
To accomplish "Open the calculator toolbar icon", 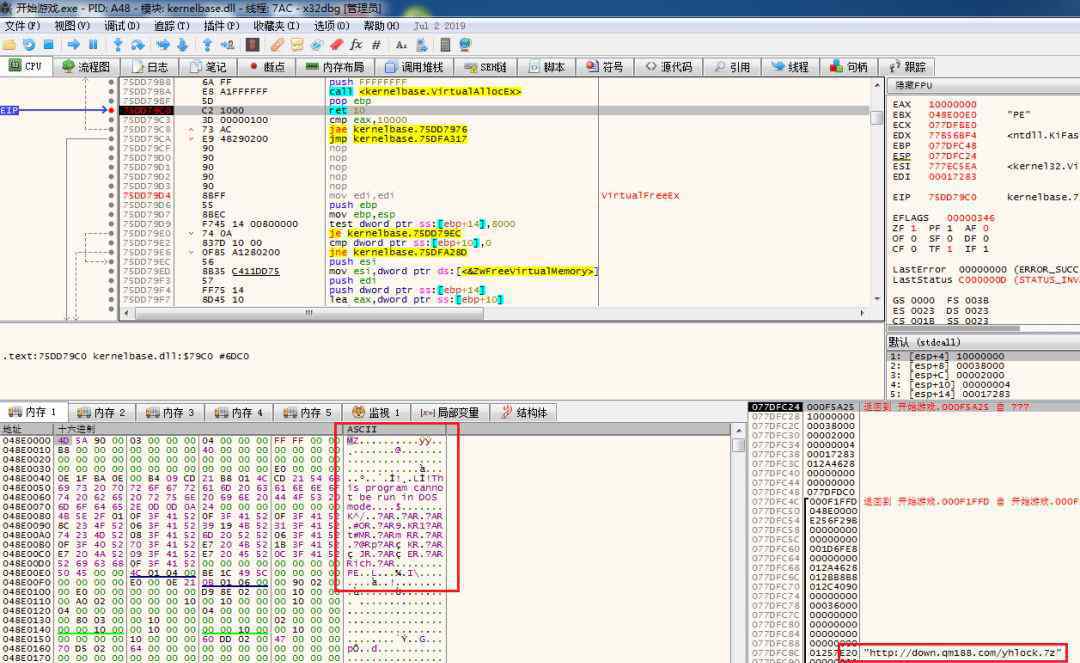I will pyautogui.click(x=445, y=45).
